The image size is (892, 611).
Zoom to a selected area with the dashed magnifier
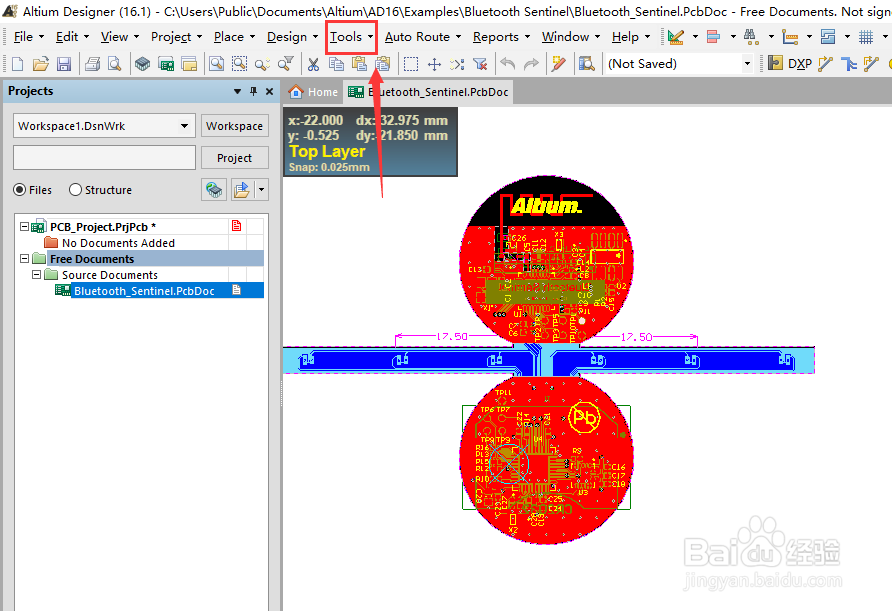[239, 64]
